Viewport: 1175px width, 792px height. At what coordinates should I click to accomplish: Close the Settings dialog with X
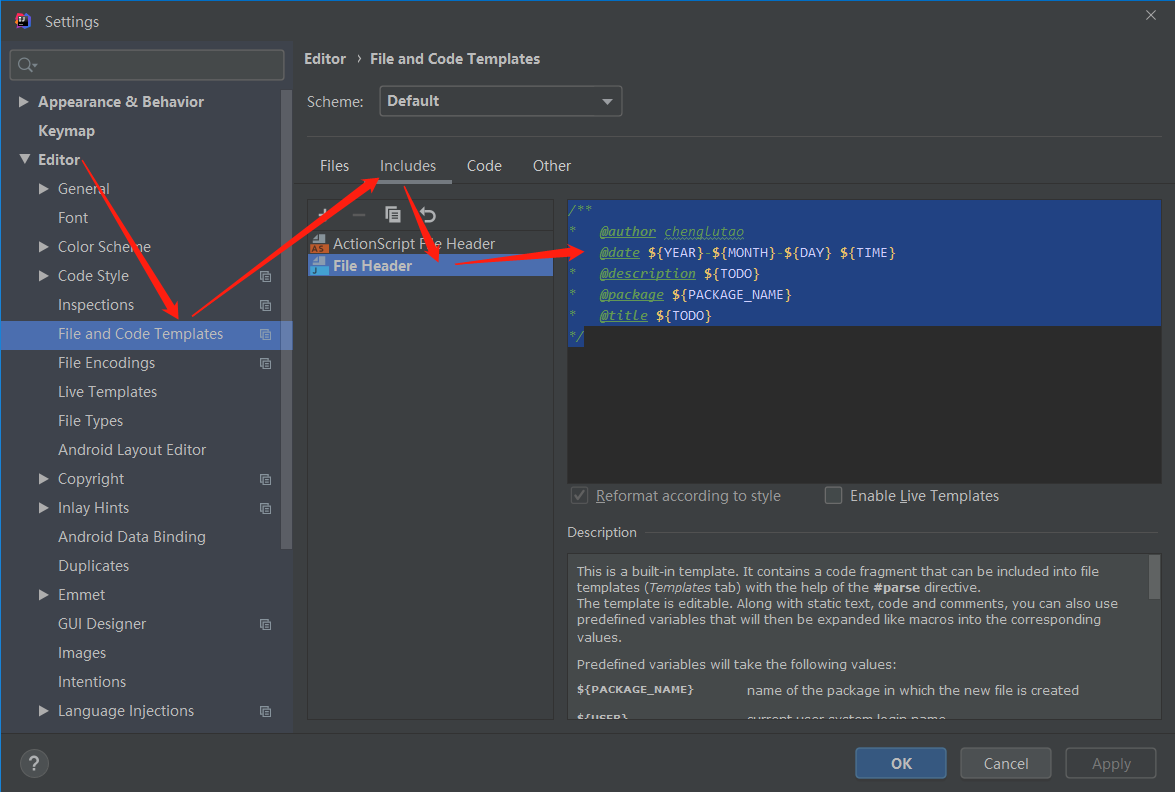(1151, 15)
